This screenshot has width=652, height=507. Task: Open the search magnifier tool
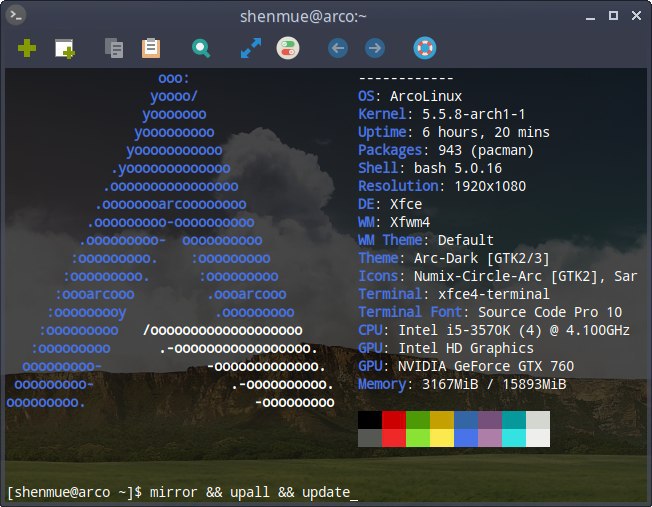click(x=201, y=49)
